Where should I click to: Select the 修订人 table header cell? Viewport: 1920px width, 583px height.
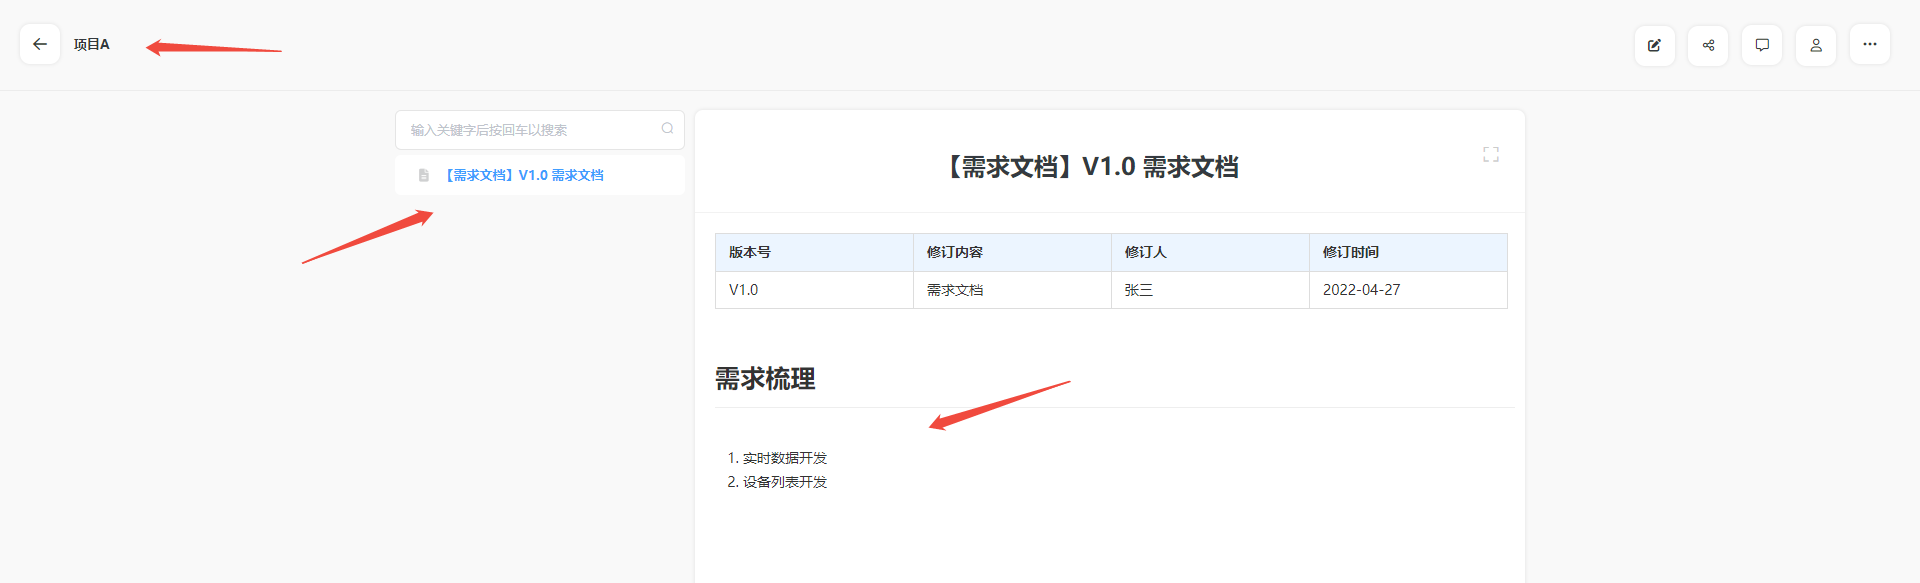tap(1210, 252)
